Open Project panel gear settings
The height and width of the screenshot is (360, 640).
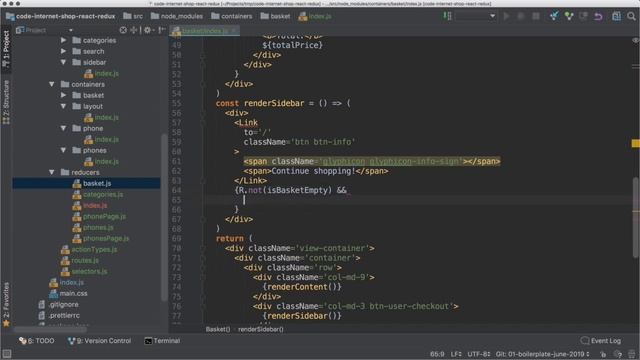[147, 30]
